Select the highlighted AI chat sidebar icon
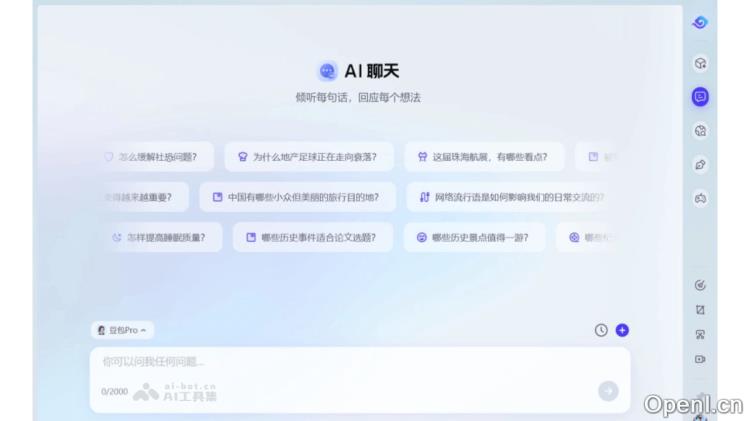 (700, 97)
